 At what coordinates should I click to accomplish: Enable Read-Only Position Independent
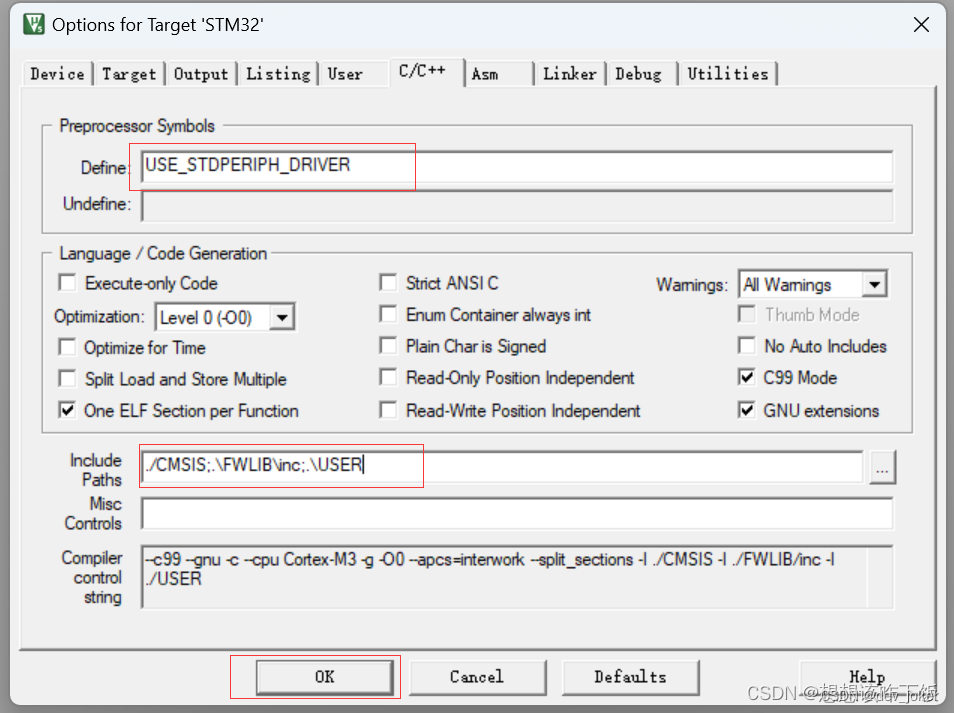click(388, 377)
